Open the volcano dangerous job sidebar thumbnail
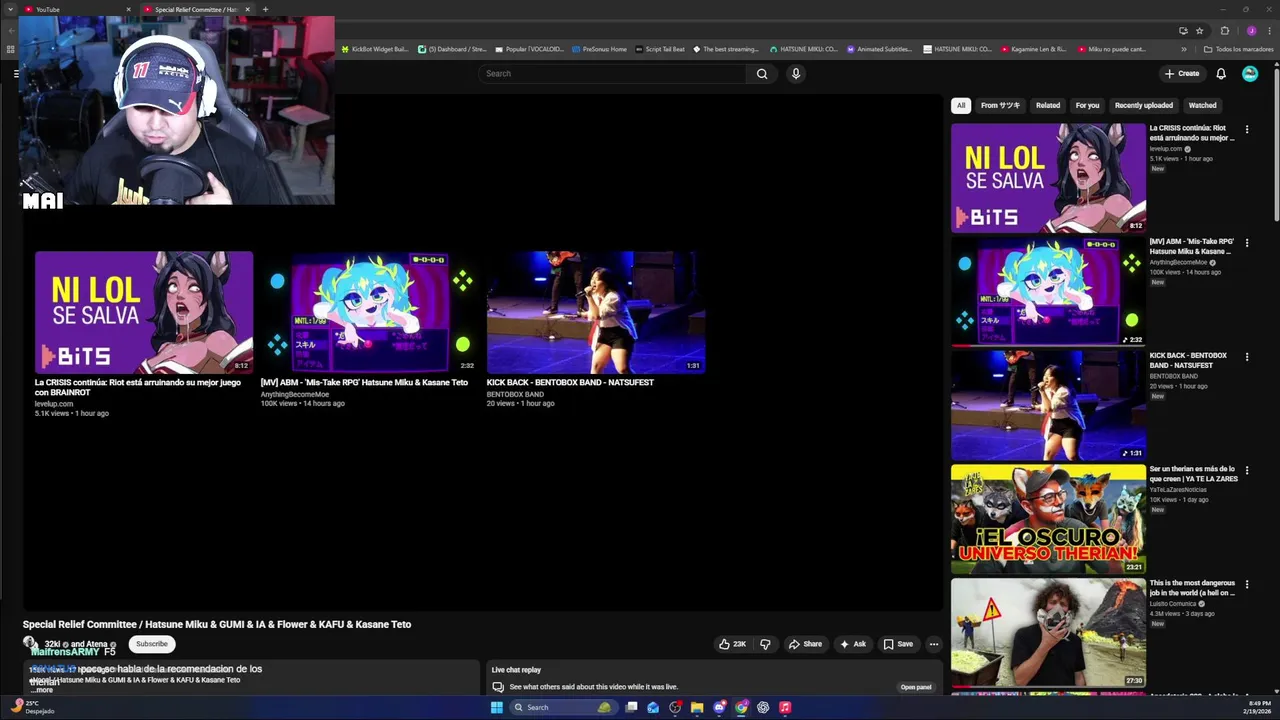Screen dimensions: 1280x720 coord(1048,633)
